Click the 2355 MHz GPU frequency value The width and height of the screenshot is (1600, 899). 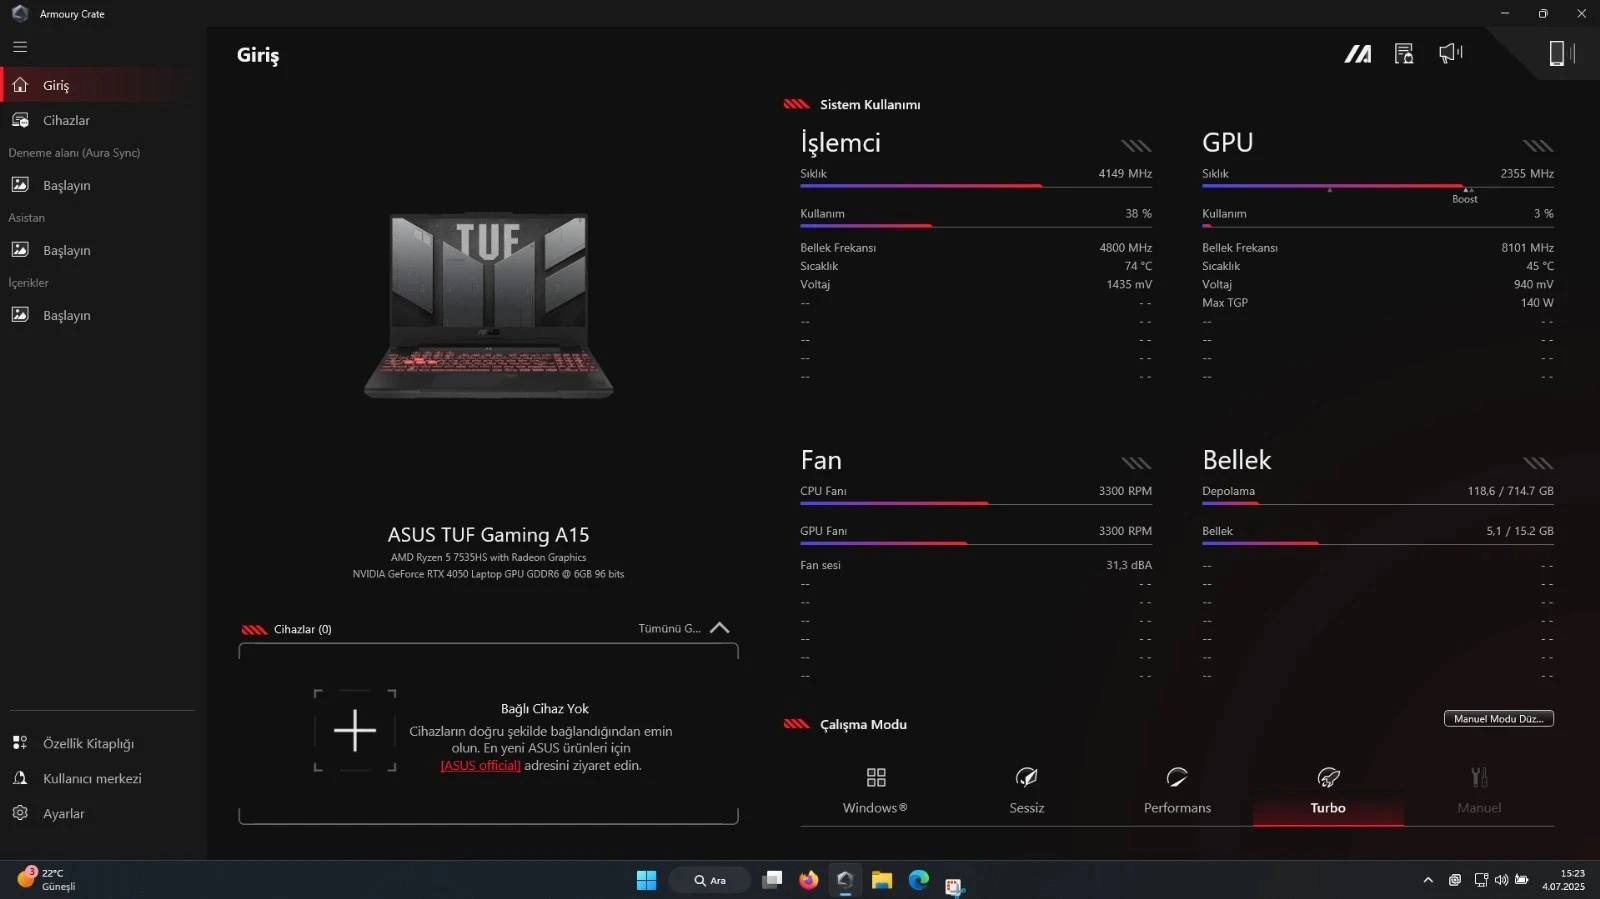pos(1527,173)
